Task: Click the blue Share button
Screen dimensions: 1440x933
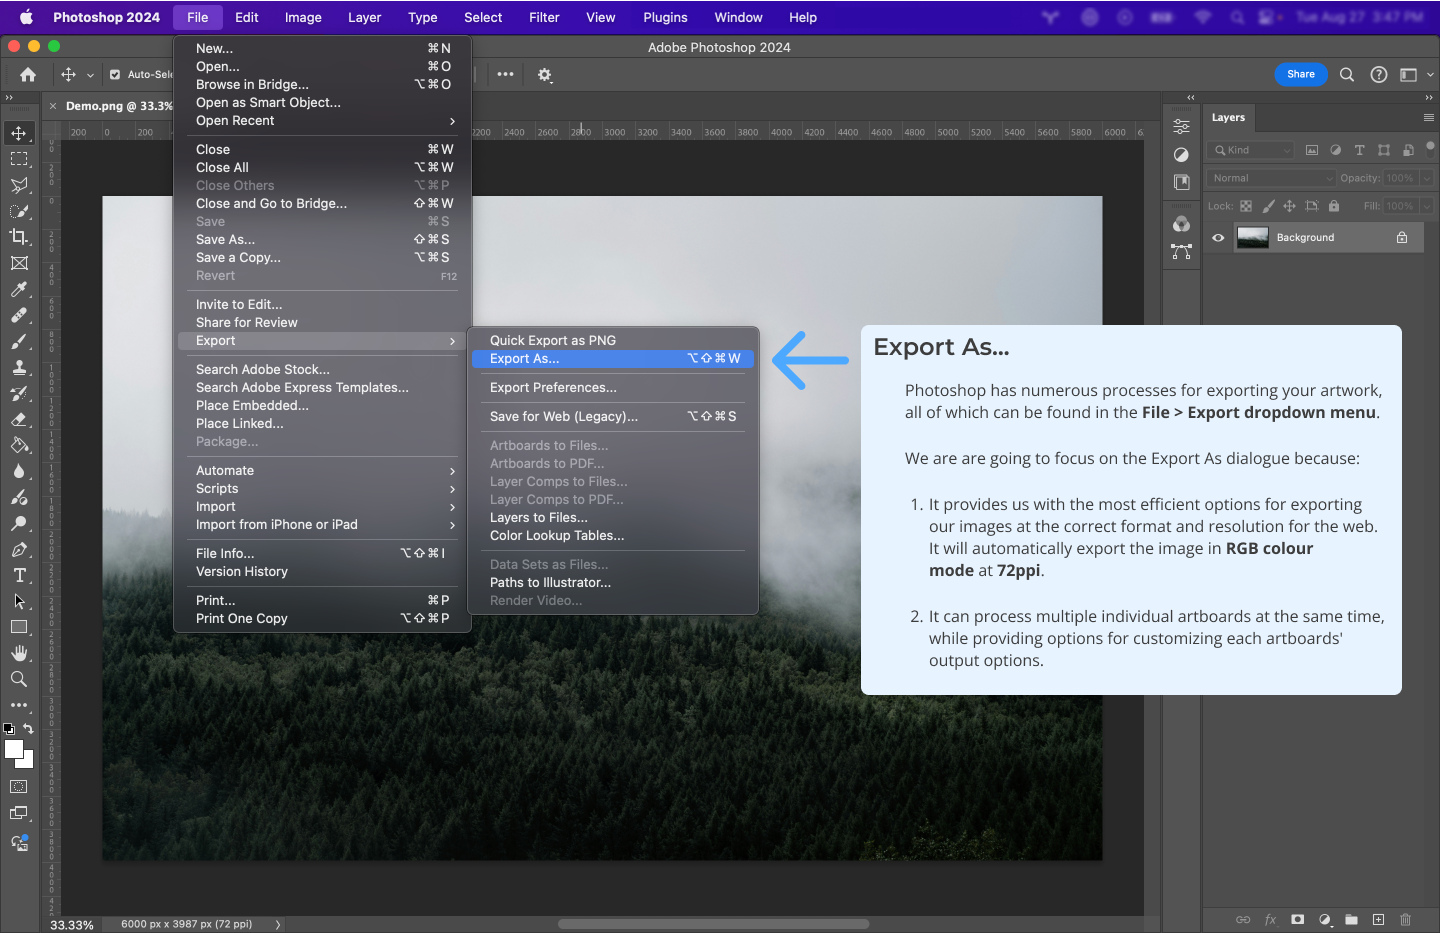Action: pos(1300,74)
